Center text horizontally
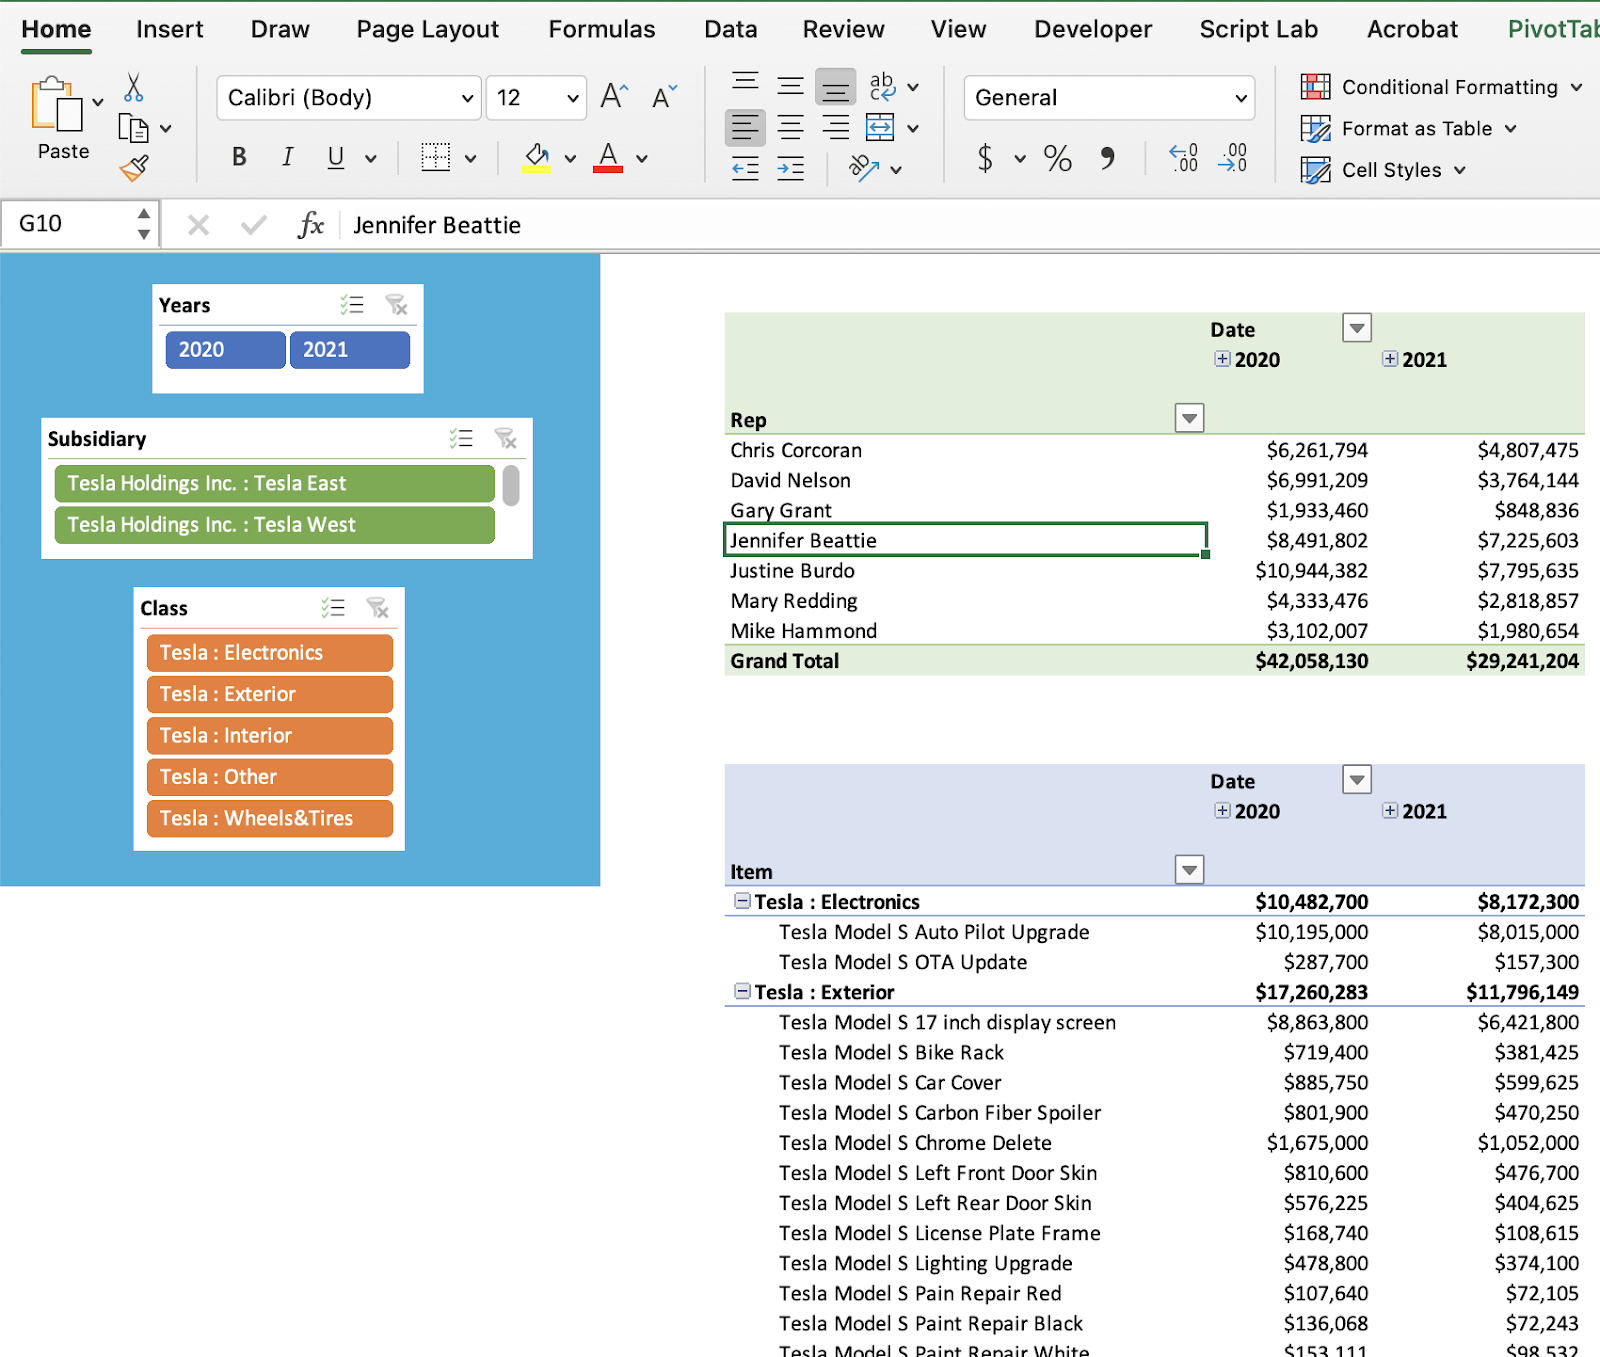 click(790, 128)
